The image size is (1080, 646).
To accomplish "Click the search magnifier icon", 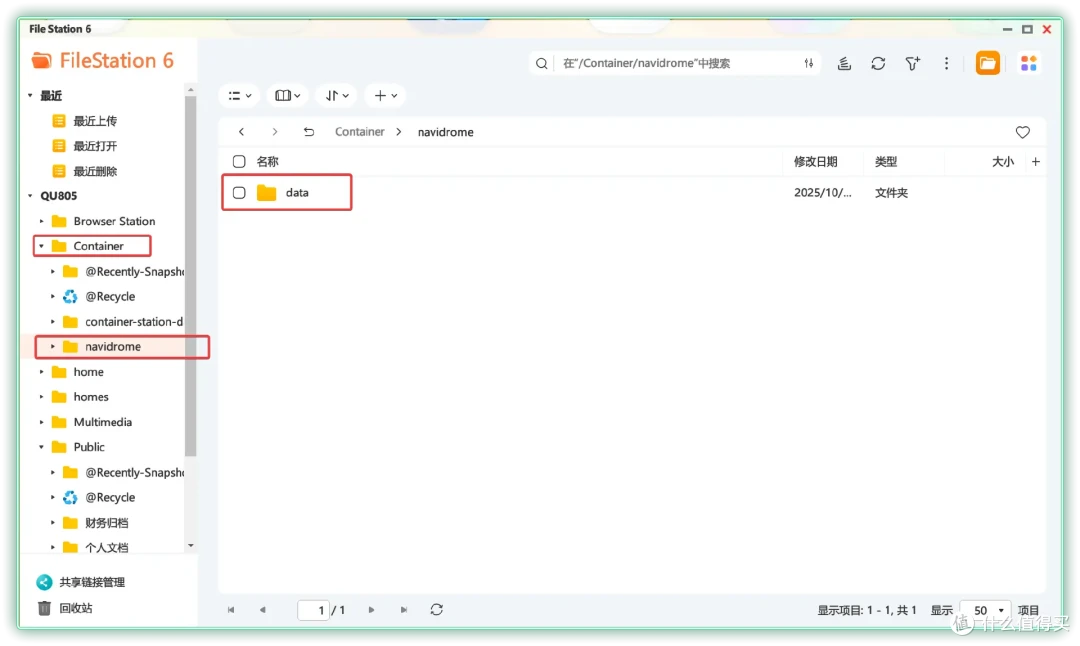I will (541, 63).
